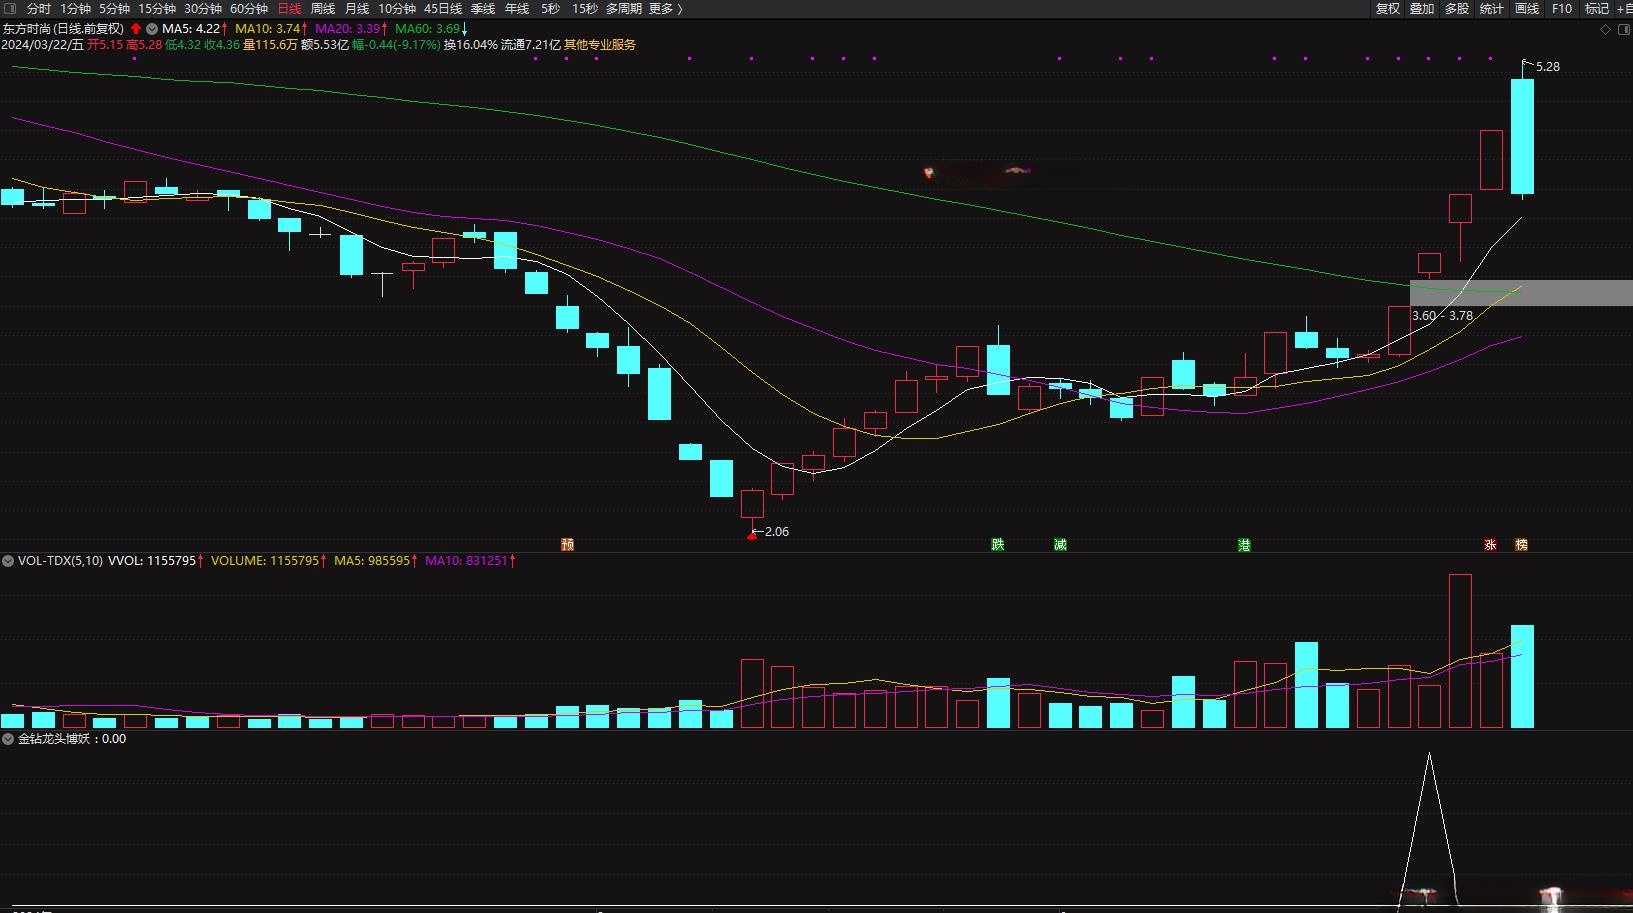Click the green 减 event marker
The height and width of the screenshot is (913, 1633).
(1060, 545)
